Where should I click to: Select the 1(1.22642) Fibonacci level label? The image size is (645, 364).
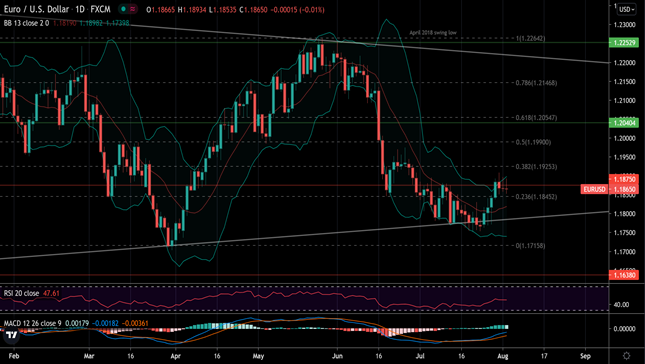(x=531, y=39)
